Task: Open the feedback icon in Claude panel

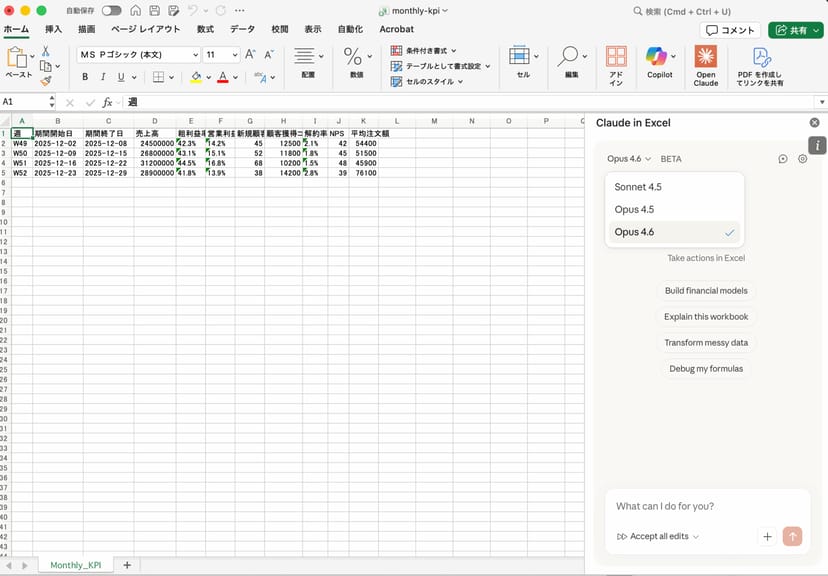Action: [x=782, y=158]
